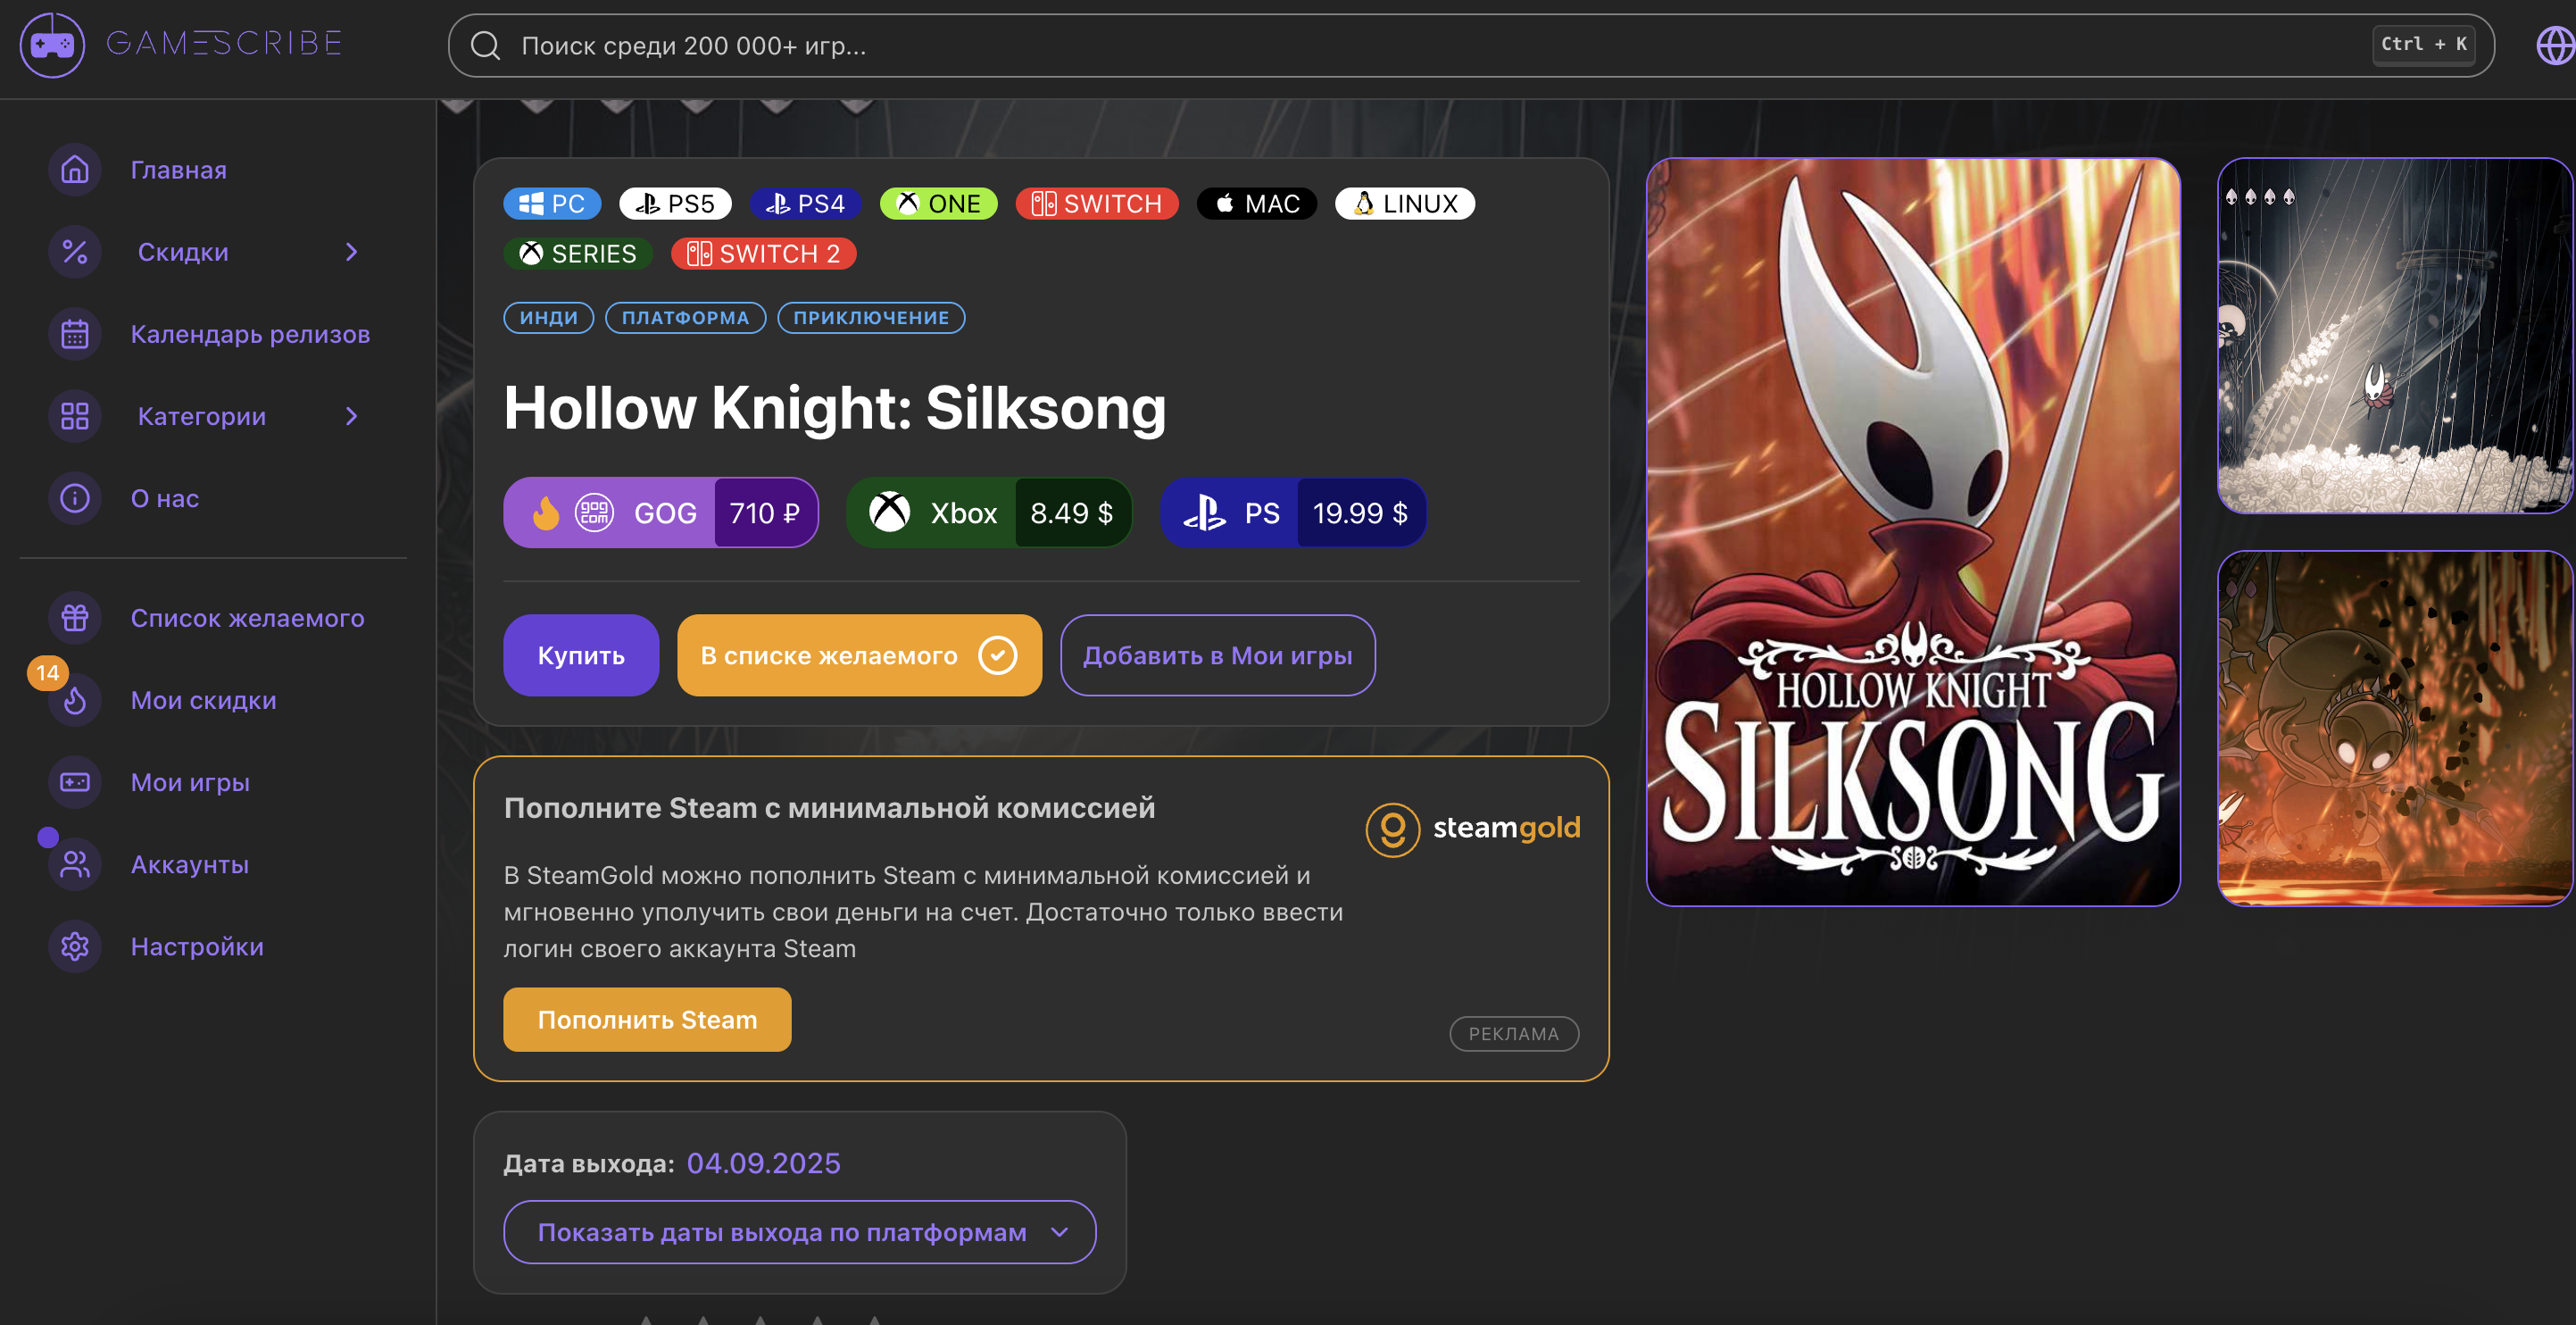Expand the Скидки section chevron
The height and width of the screenshot is (1325, 2576).
pyautogui.click(x=350, y=252)
